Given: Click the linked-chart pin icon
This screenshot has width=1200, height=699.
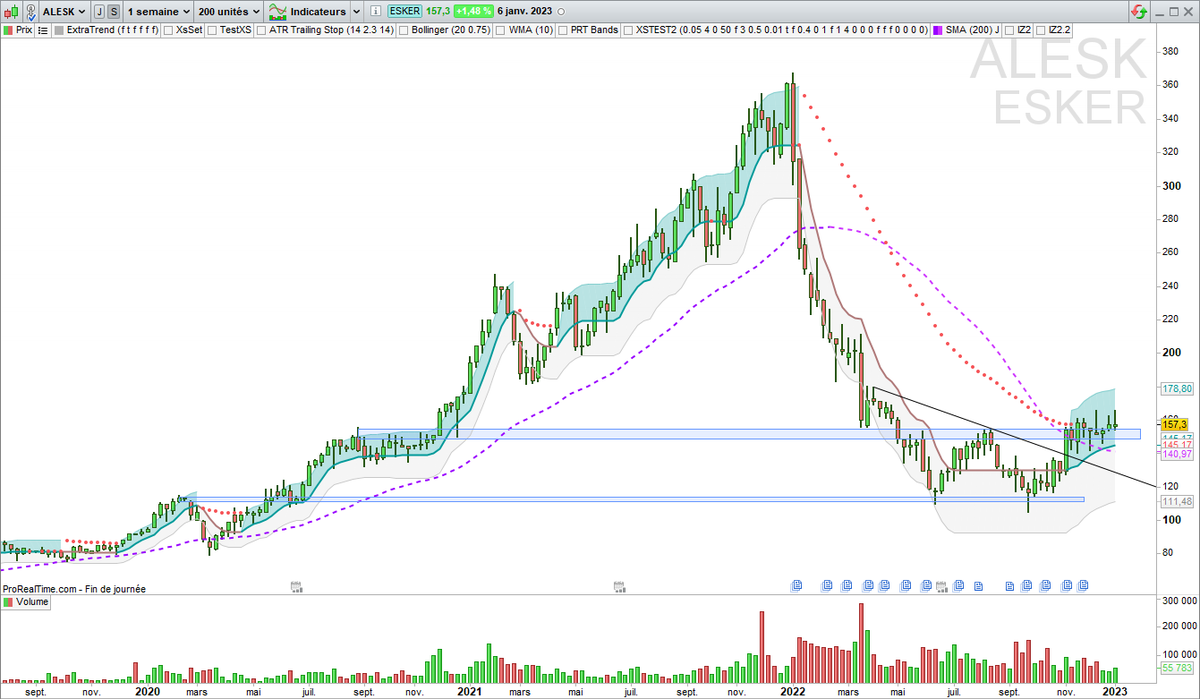Looking at the screenshot, I should 30,12.
